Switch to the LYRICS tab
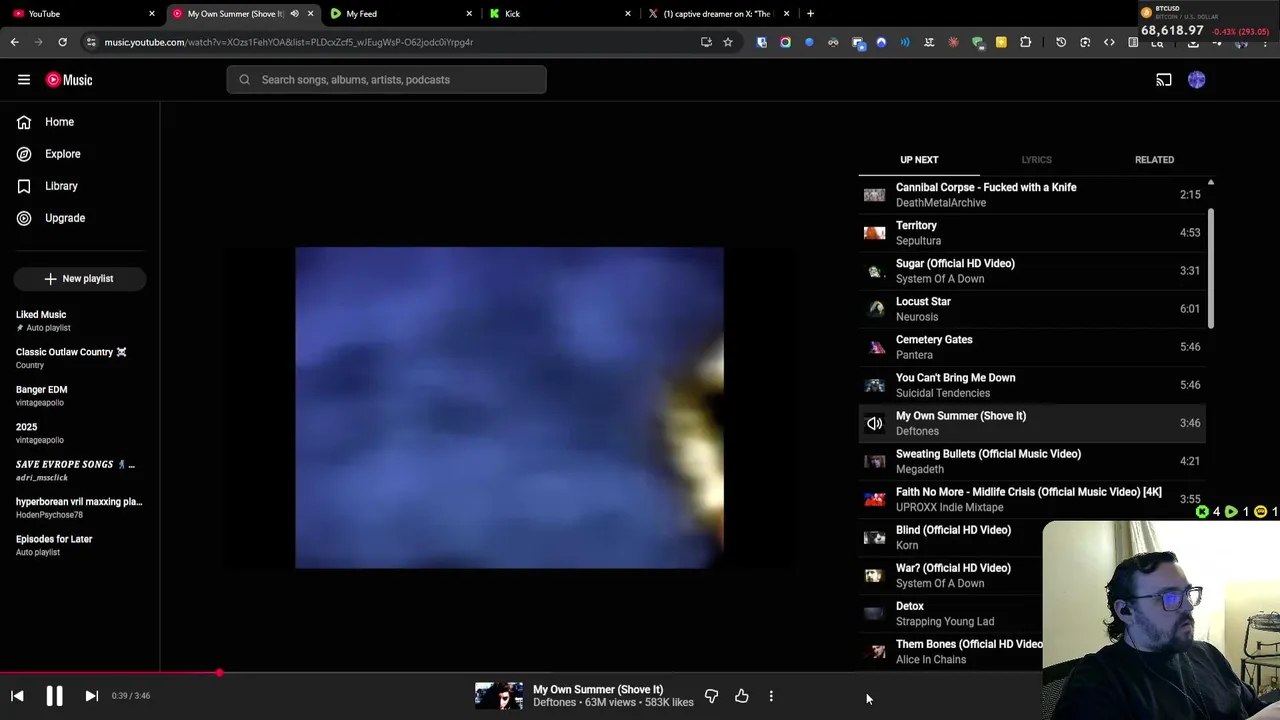This screenshot has height=720, width=1280. [x=1036, y=160]
